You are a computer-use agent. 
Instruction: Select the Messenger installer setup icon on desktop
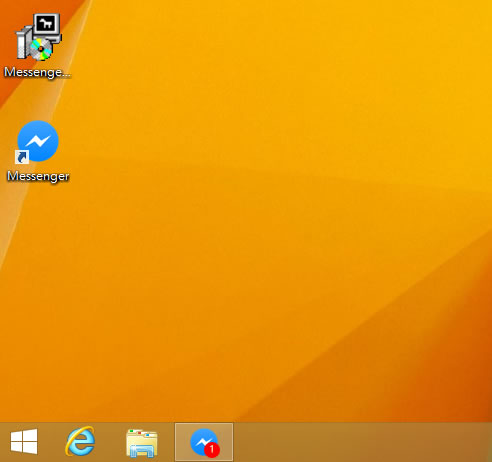click(38, 37)
